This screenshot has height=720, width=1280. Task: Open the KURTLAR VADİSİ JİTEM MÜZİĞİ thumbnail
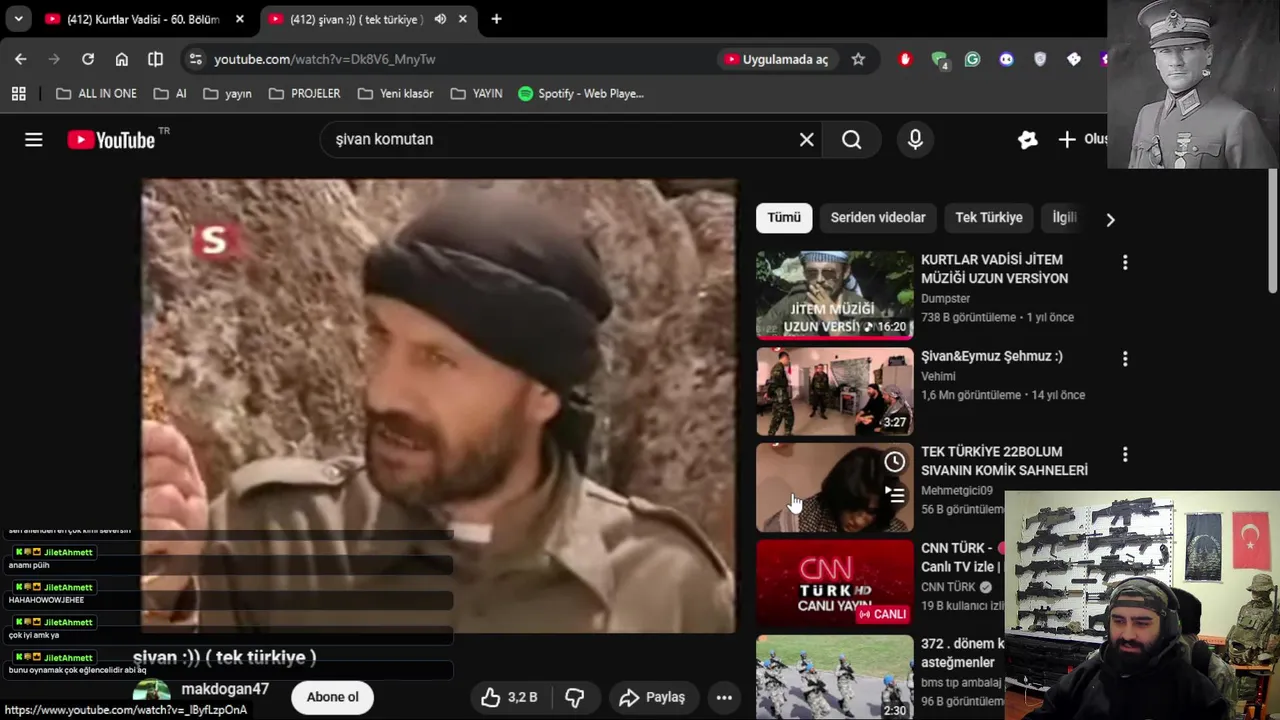click(834, 295)
